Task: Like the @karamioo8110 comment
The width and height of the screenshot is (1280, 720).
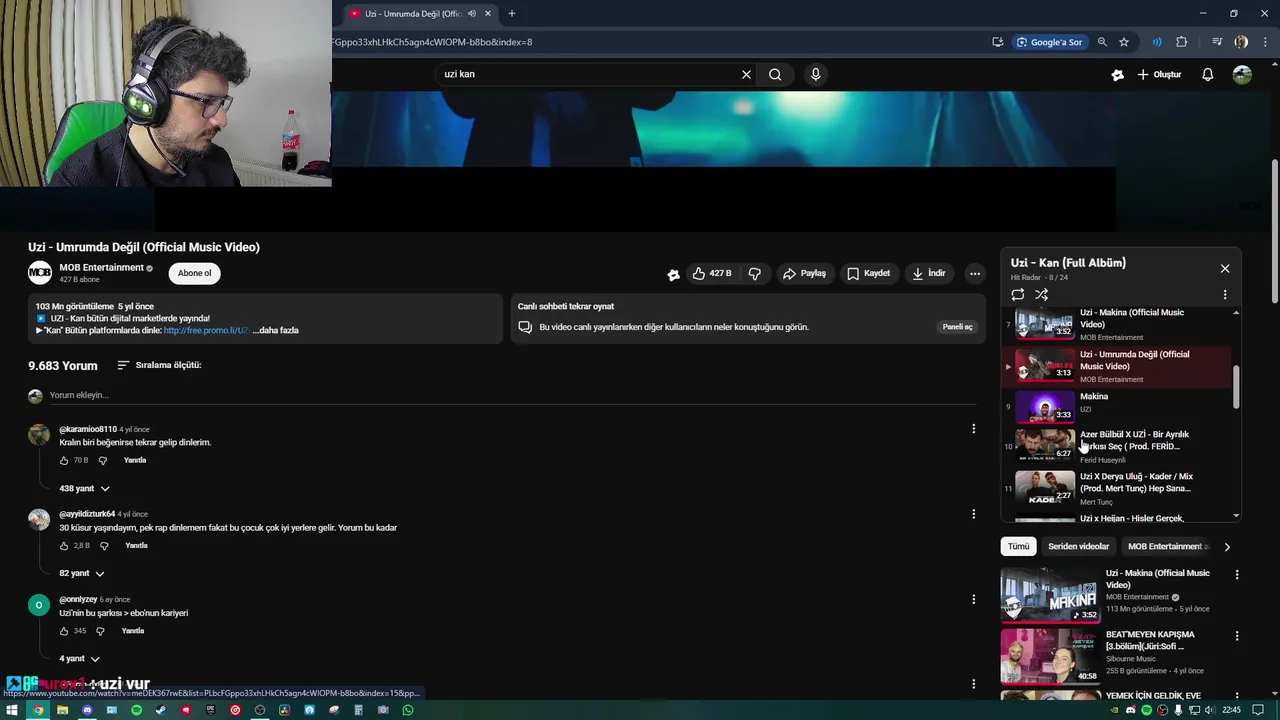Action: click(x=64, y=461)
